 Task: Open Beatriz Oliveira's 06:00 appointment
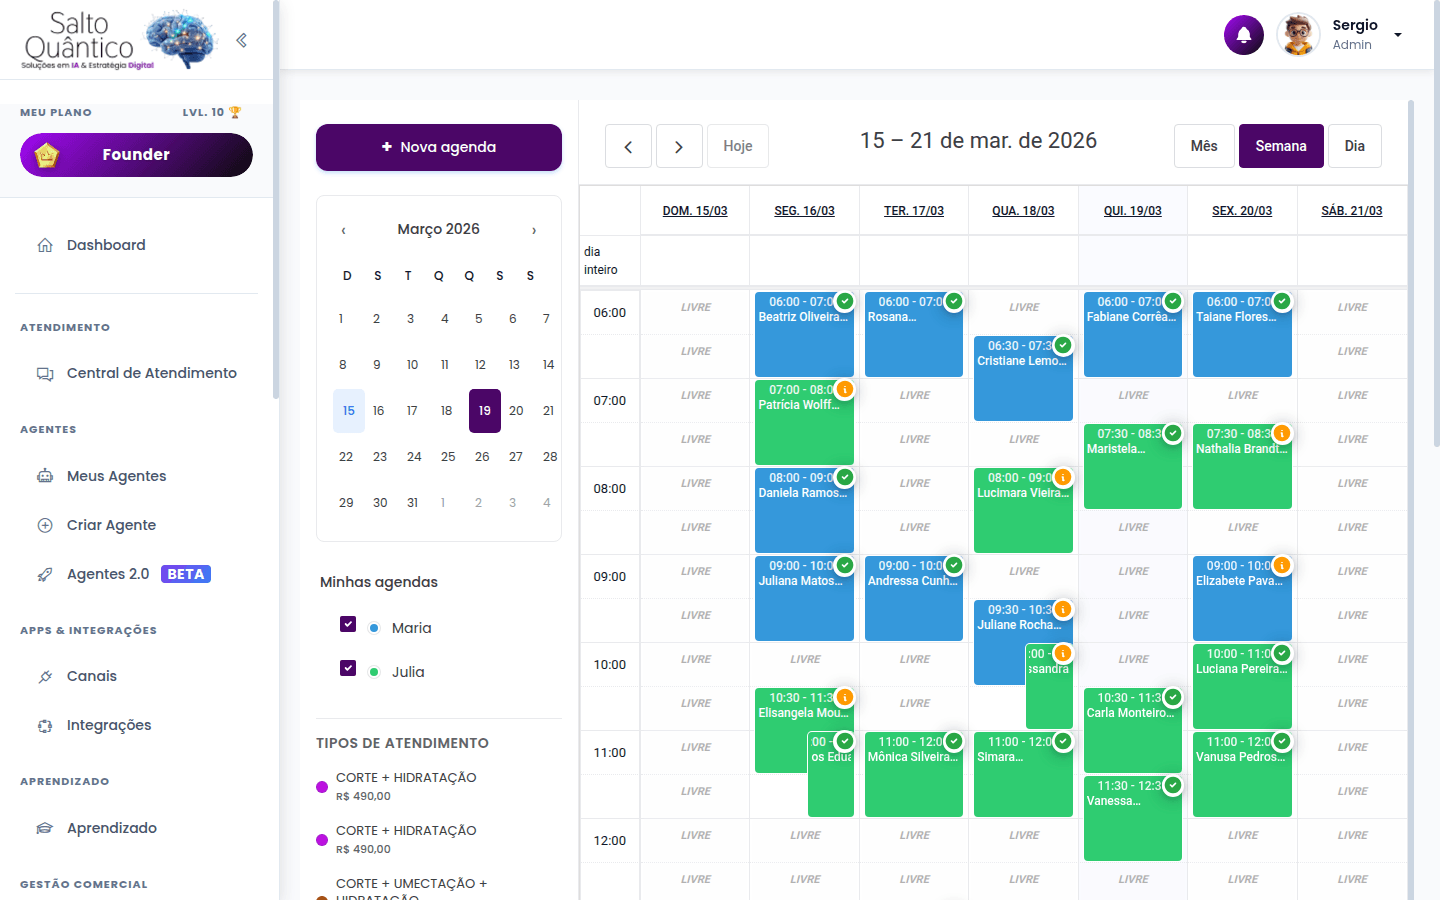pyautogui.click(x=804, y=334)
